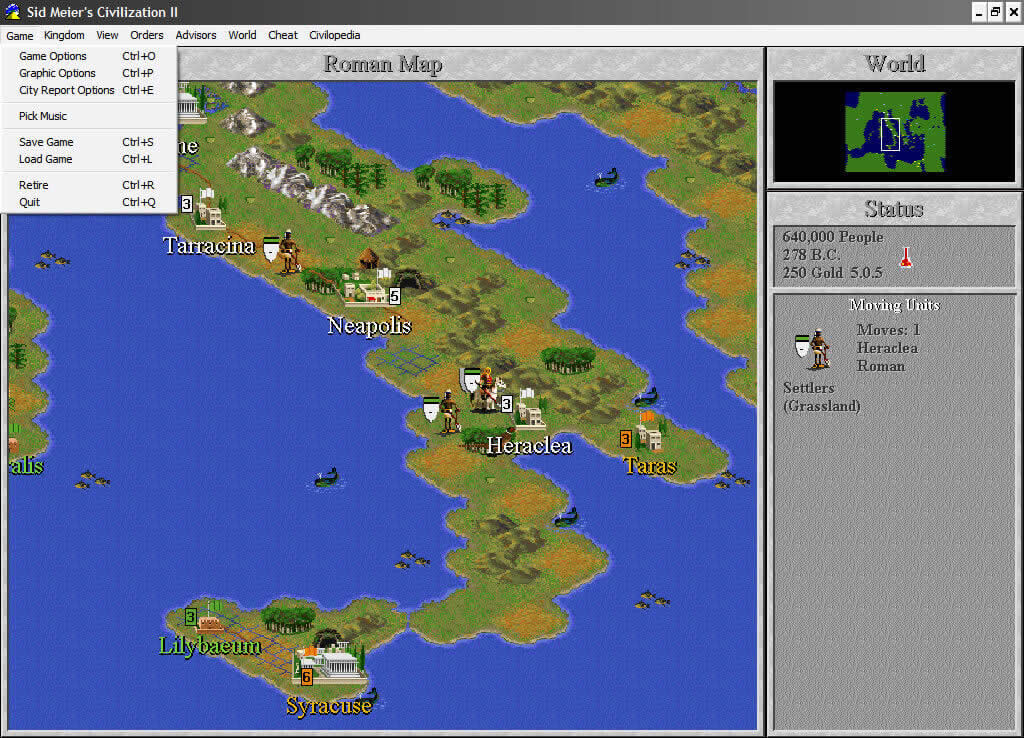The height and width of the screenshot is (738, 1024).
Task: Click the Heraclea city icon
Action: (x=530, y=410)
